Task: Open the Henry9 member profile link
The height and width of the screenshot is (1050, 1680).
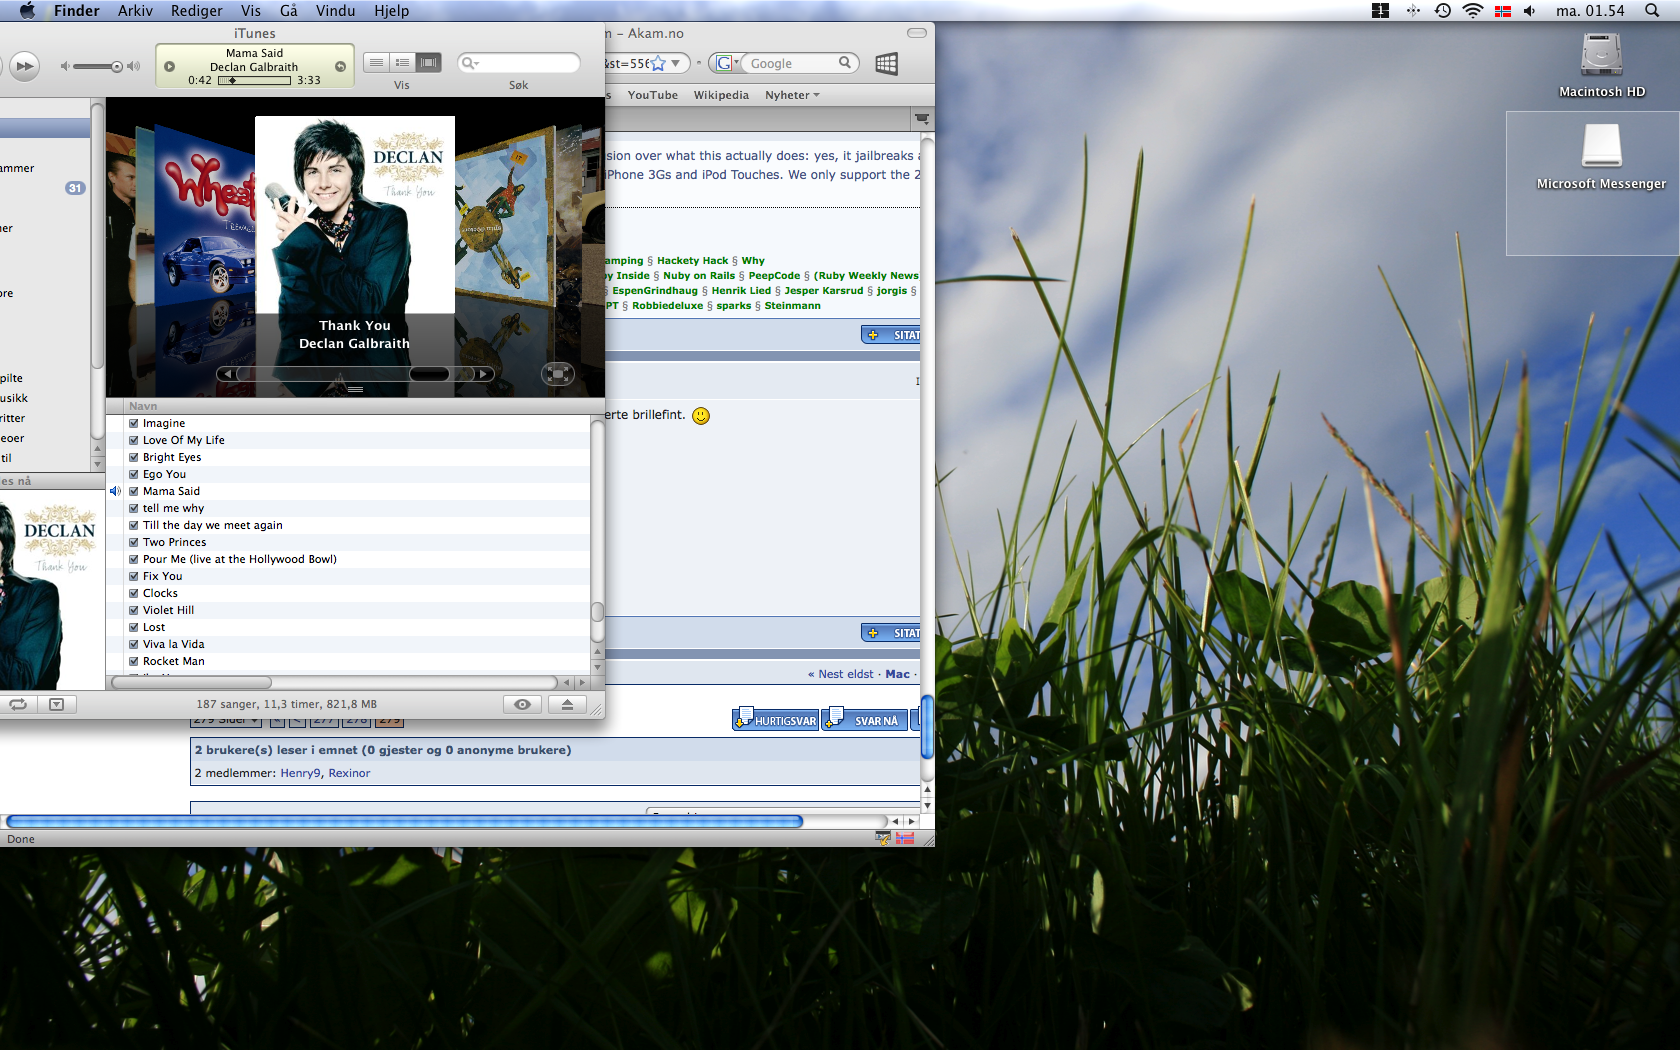Action: pyautogui.click(x=300, y=773)
